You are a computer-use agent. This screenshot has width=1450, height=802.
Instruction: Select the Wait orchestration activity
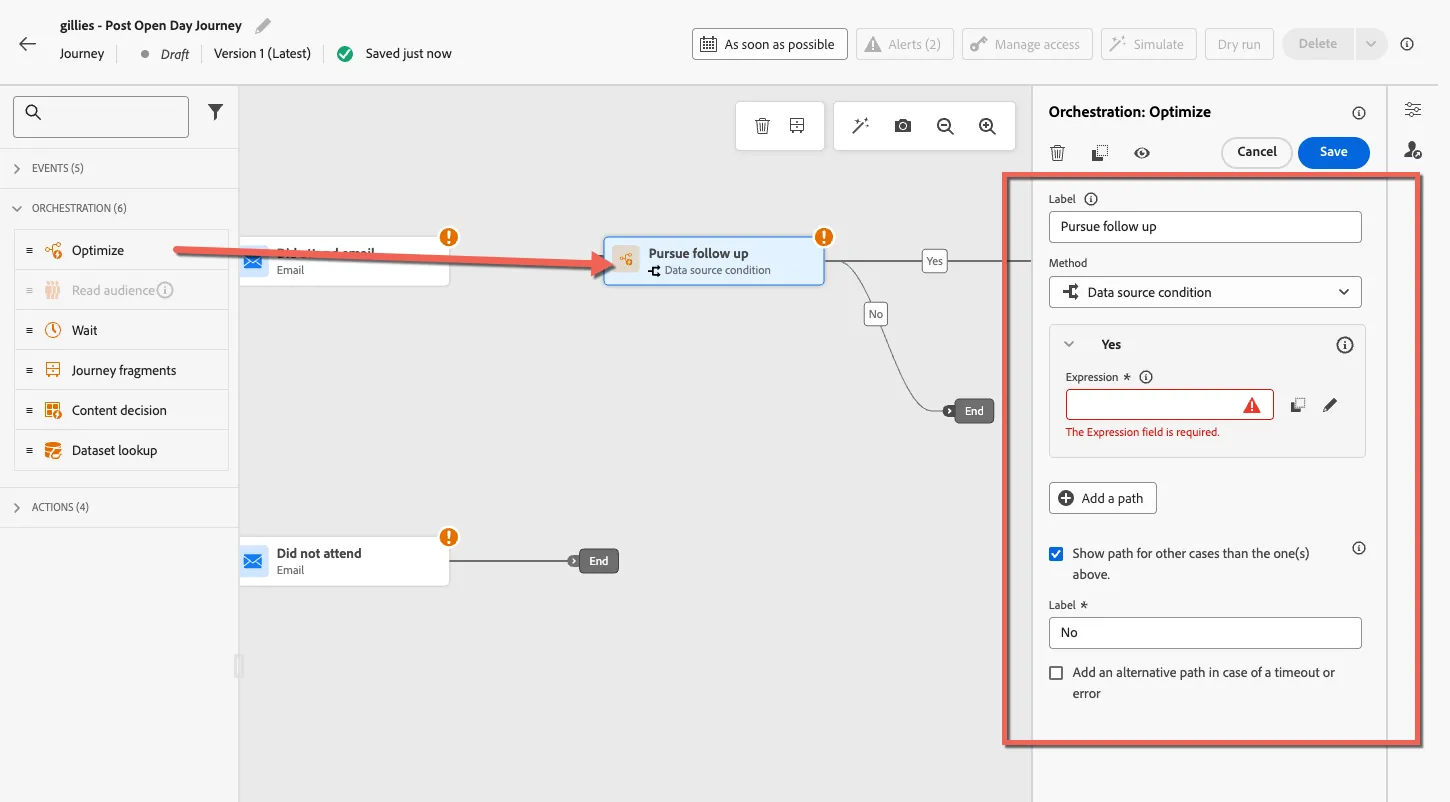click(121, 330)
